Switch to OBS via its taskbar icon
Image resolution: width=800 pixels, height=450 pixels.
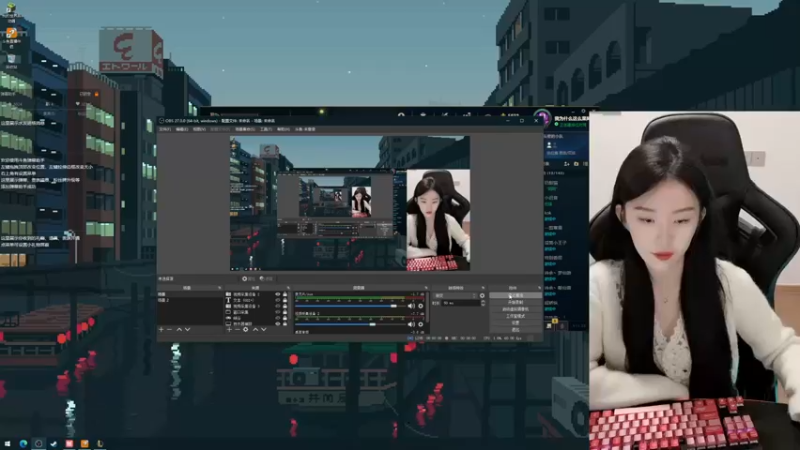[38, 443]
